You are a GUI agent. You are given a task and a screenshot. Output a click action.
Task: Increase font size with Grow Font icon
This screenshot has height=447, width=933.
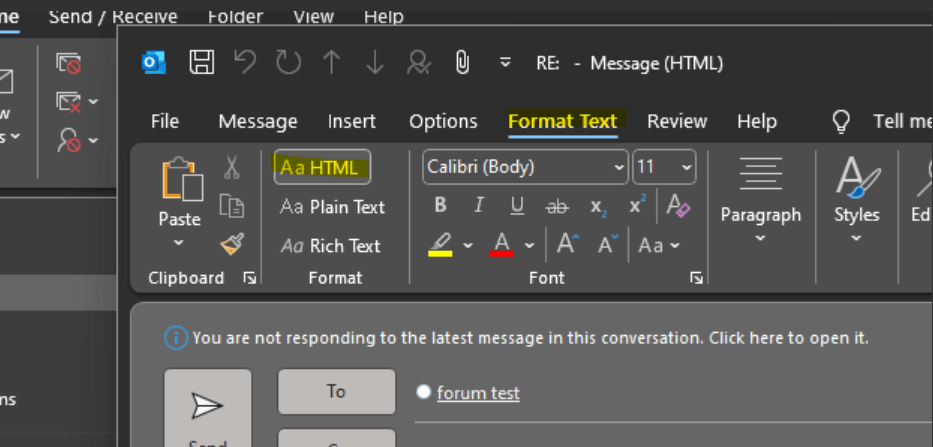(x=568, y=244)
